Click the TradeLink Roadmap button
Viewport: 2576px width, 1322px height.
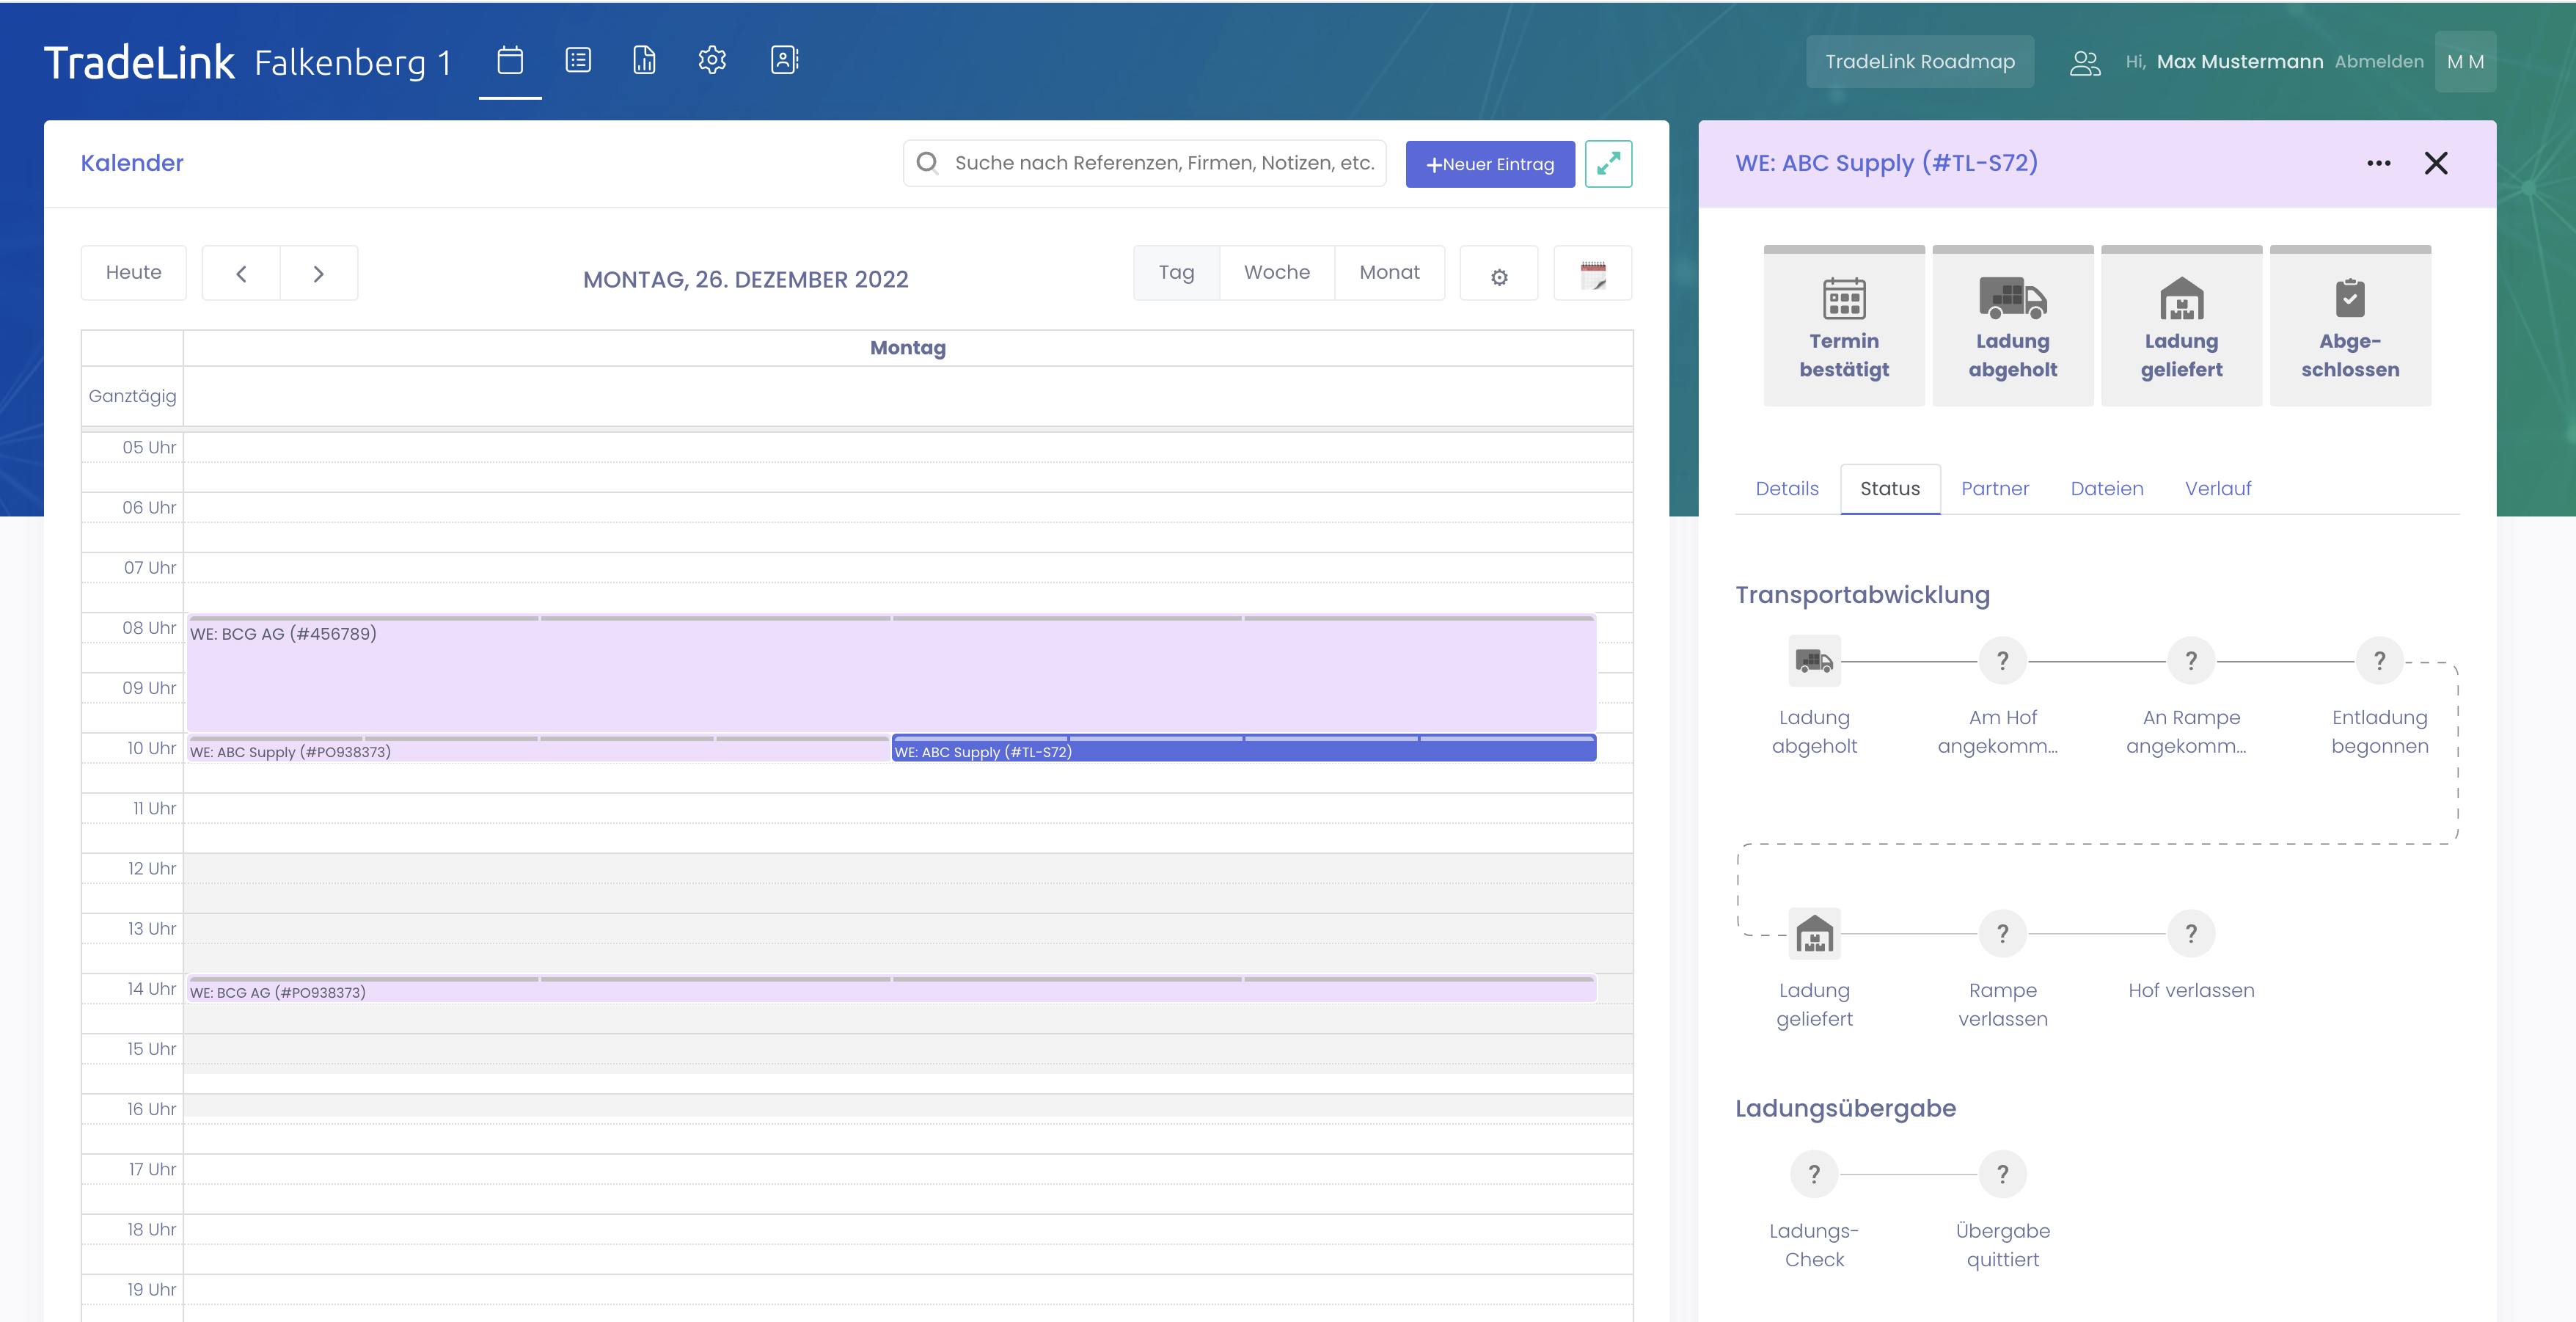pyautogui.click(x=1919, y=62)
